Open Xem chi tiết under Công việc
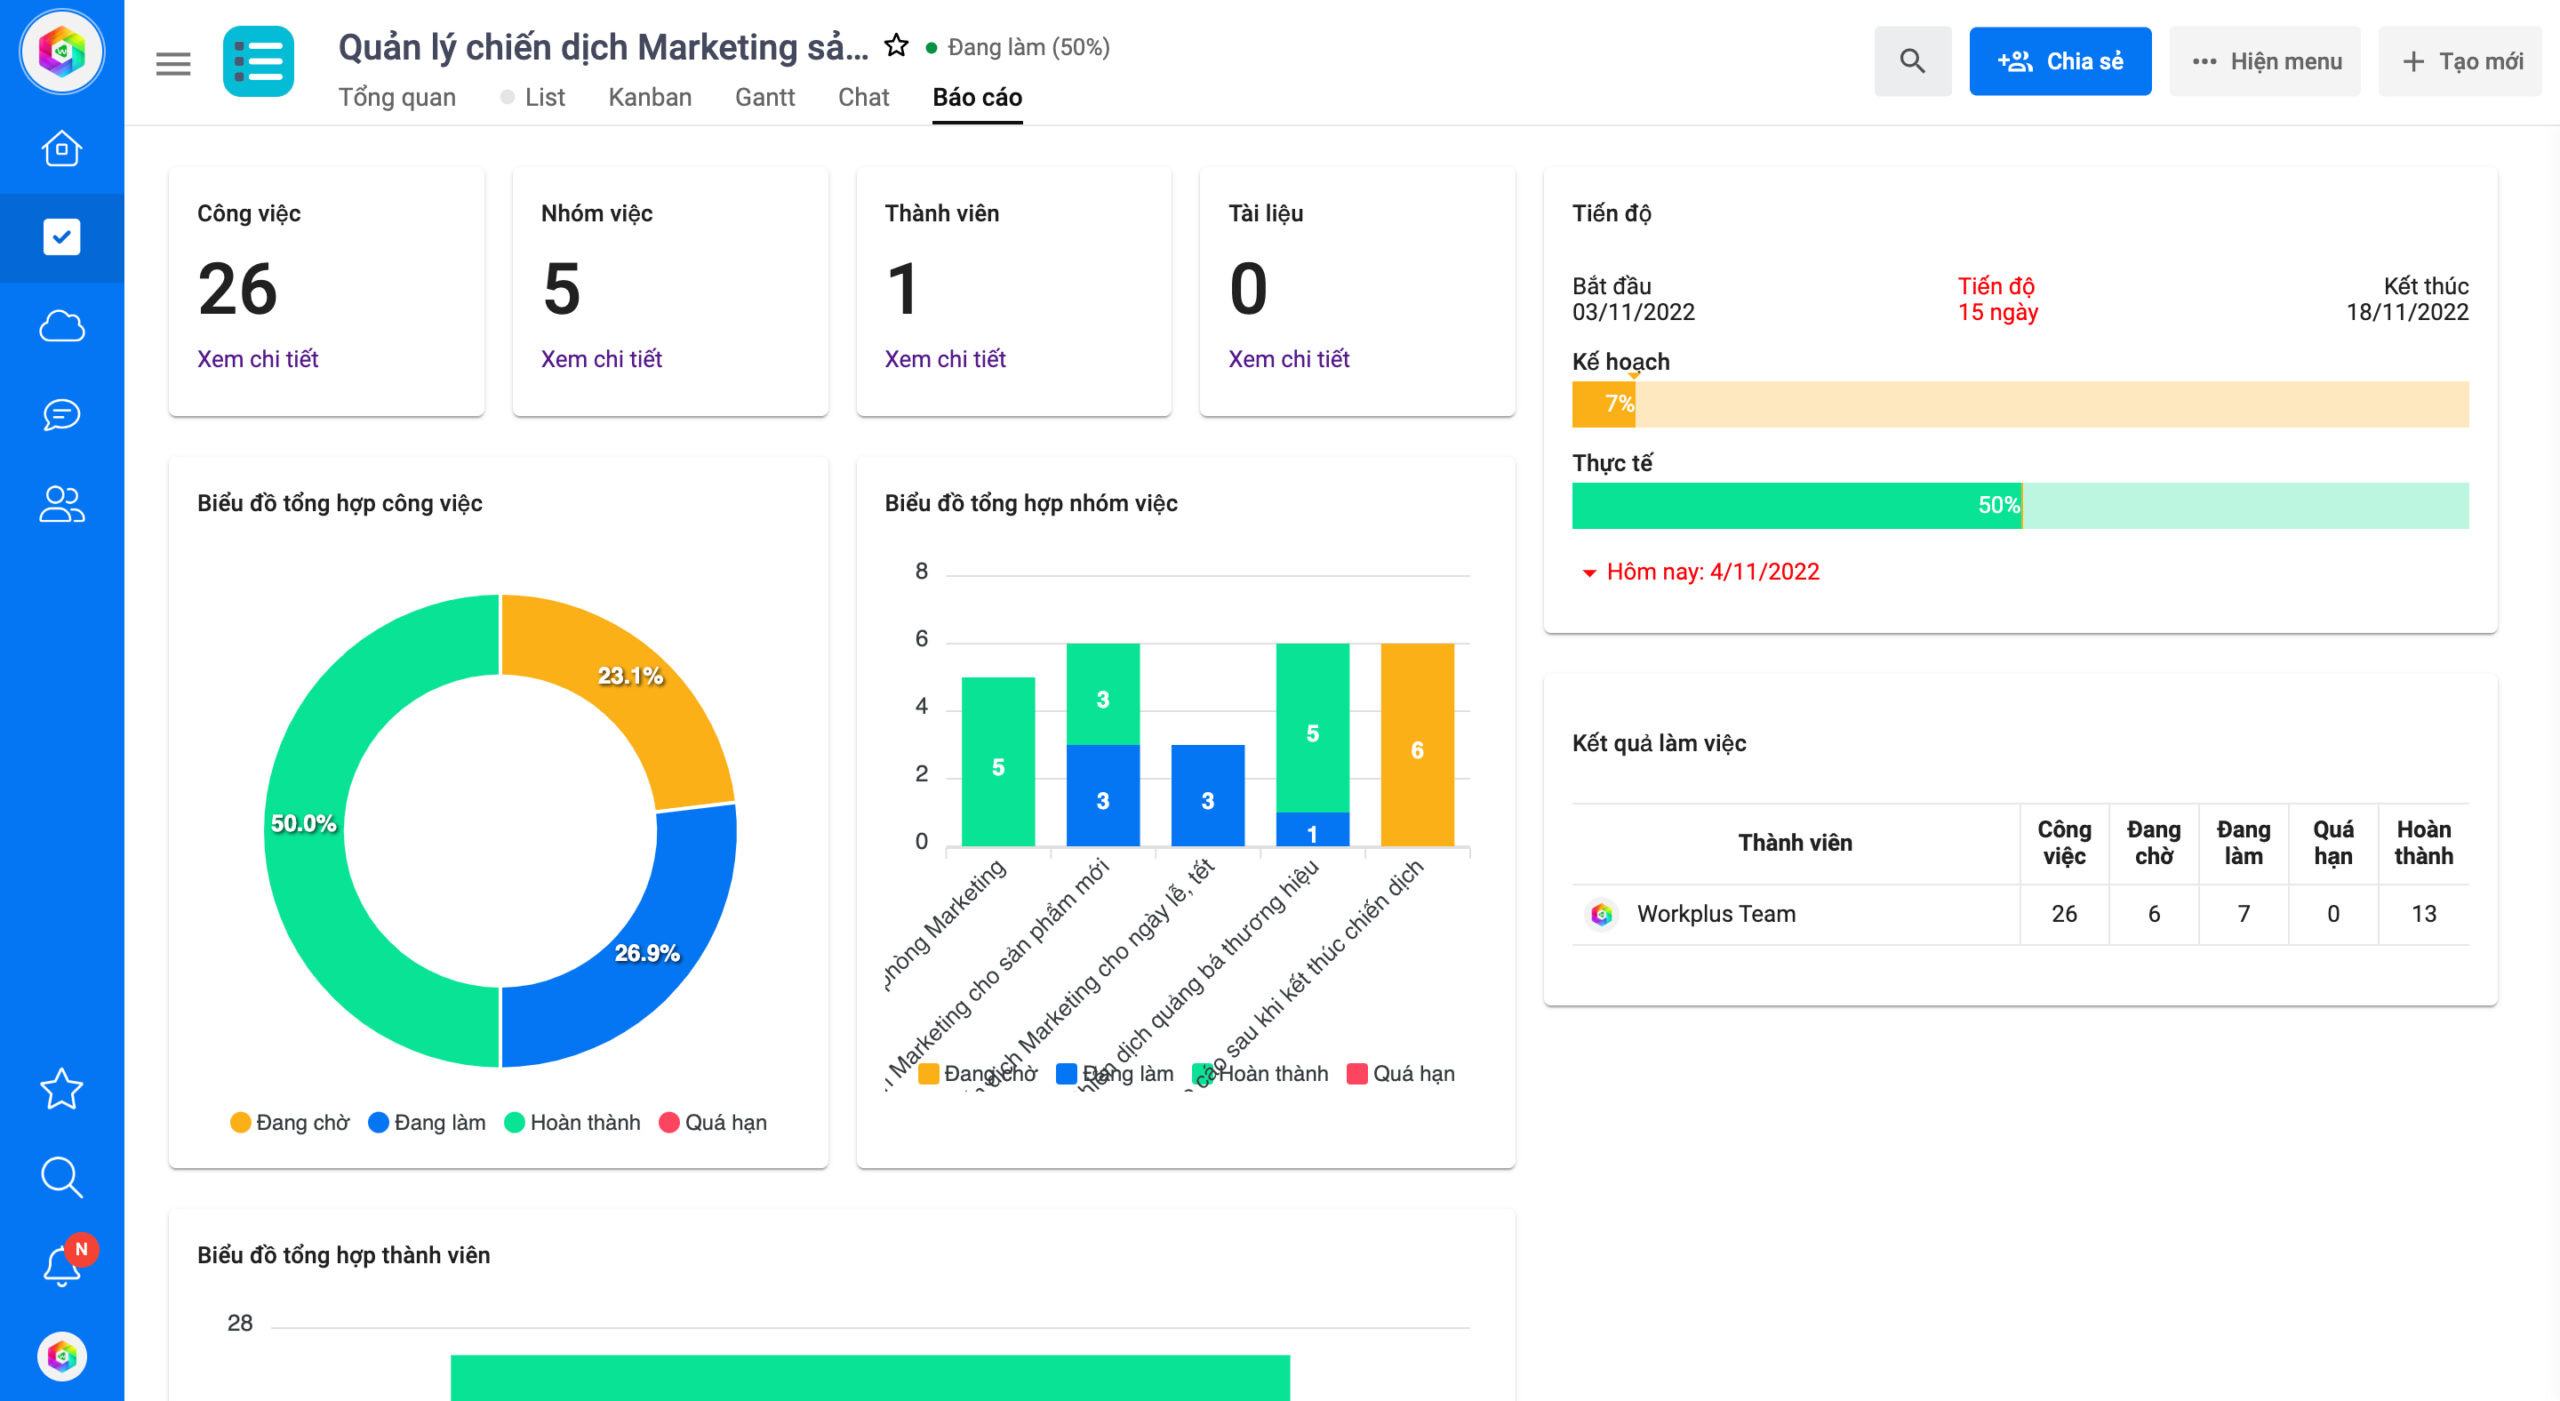 257,359
